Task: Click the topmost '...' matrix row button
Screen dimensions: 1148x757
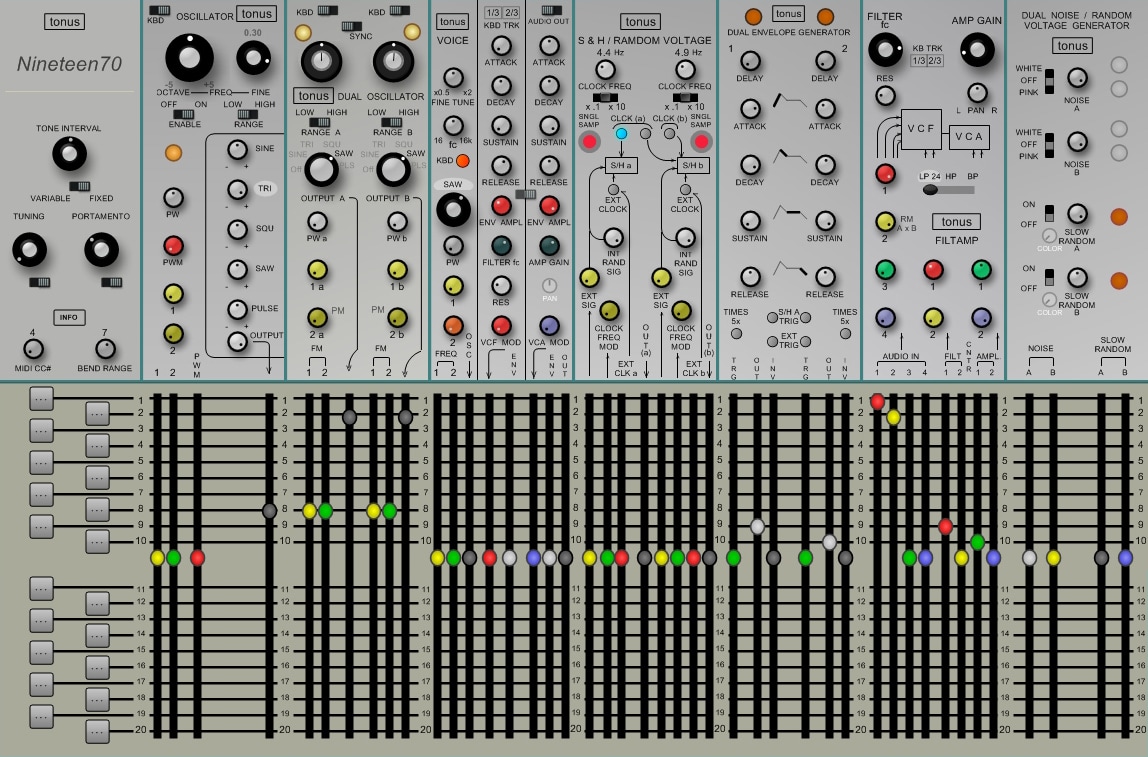Action: tap(41, 398)
